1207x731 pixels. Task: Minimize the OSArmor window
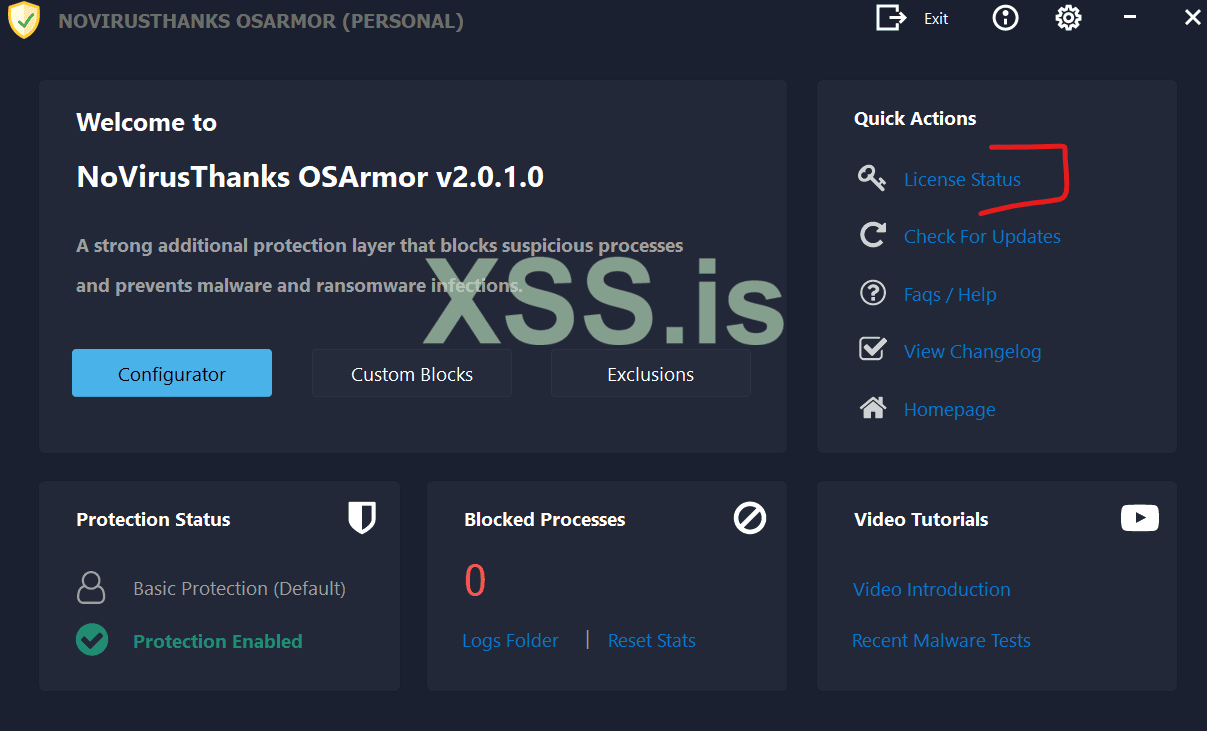click(1130, 18)
